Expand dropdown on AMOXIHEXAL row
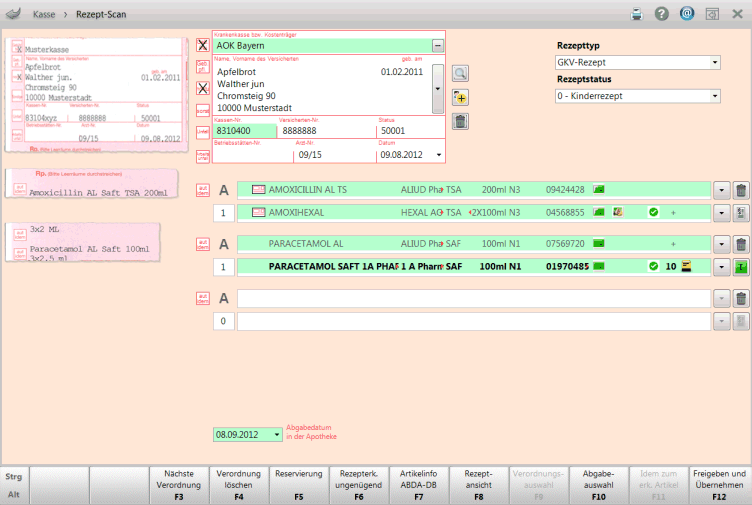Image resolution: width=752 pixels, height=505 pixels. [x=721, y=213]
